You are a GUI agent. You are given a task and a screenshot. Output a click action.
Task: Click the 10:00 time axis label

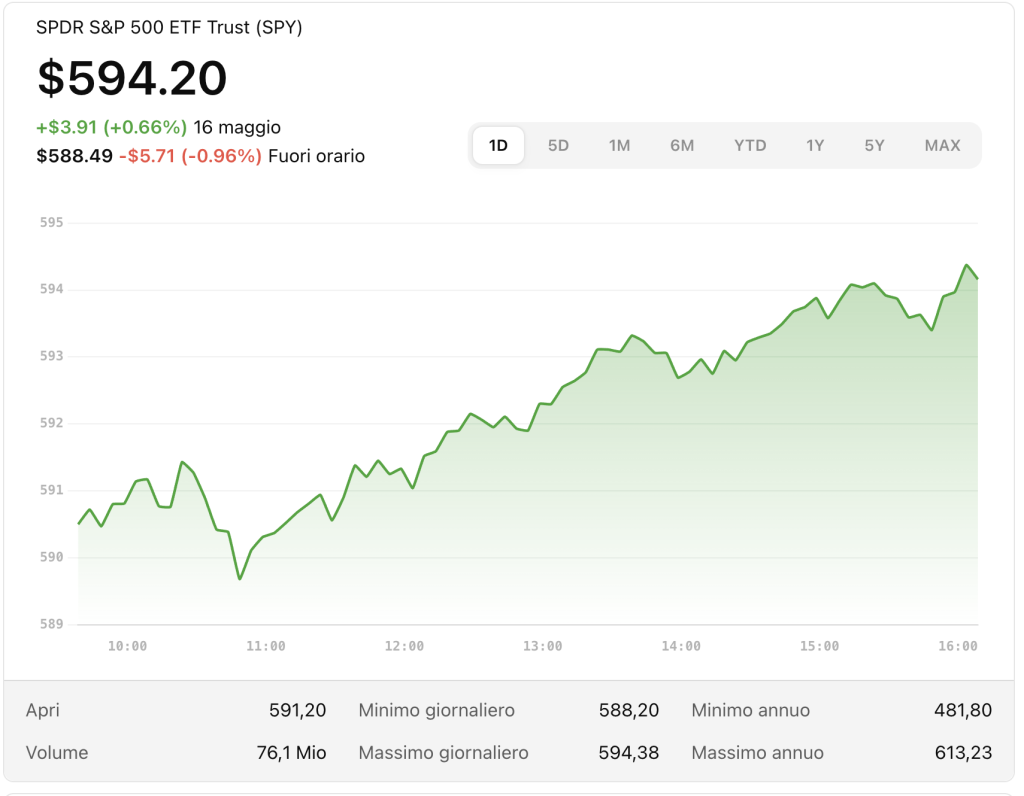point(127,646)
